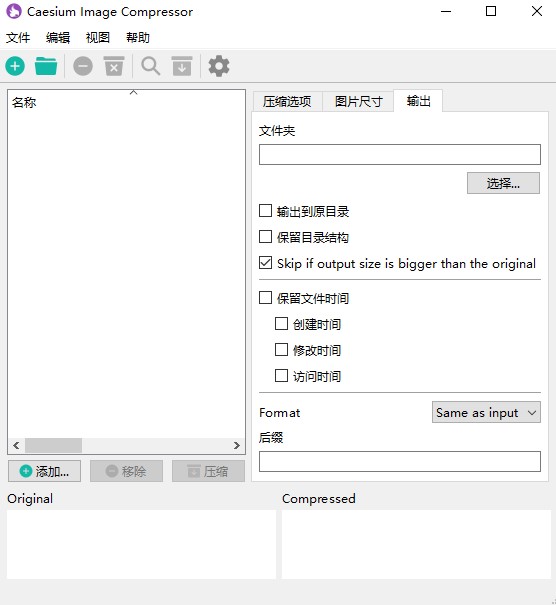Click the 文件夹 path input field

coord(400,154)
